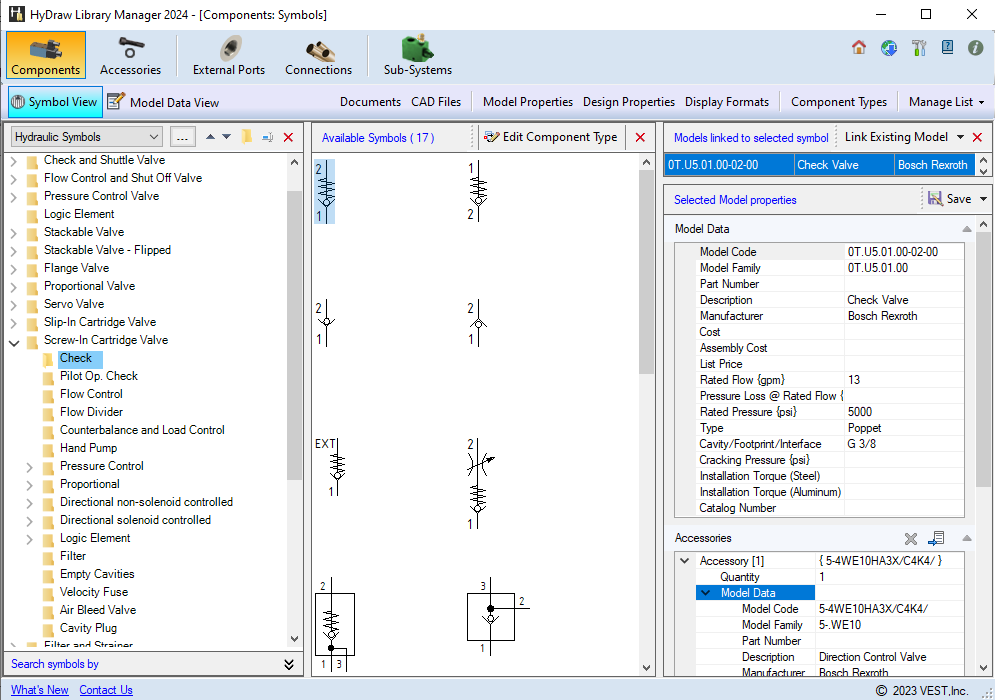The height and width of the screenshot is (700, 995).
Task: Toggle Symbol View mode
Action: pyautogui.click(x=55, y=102)
